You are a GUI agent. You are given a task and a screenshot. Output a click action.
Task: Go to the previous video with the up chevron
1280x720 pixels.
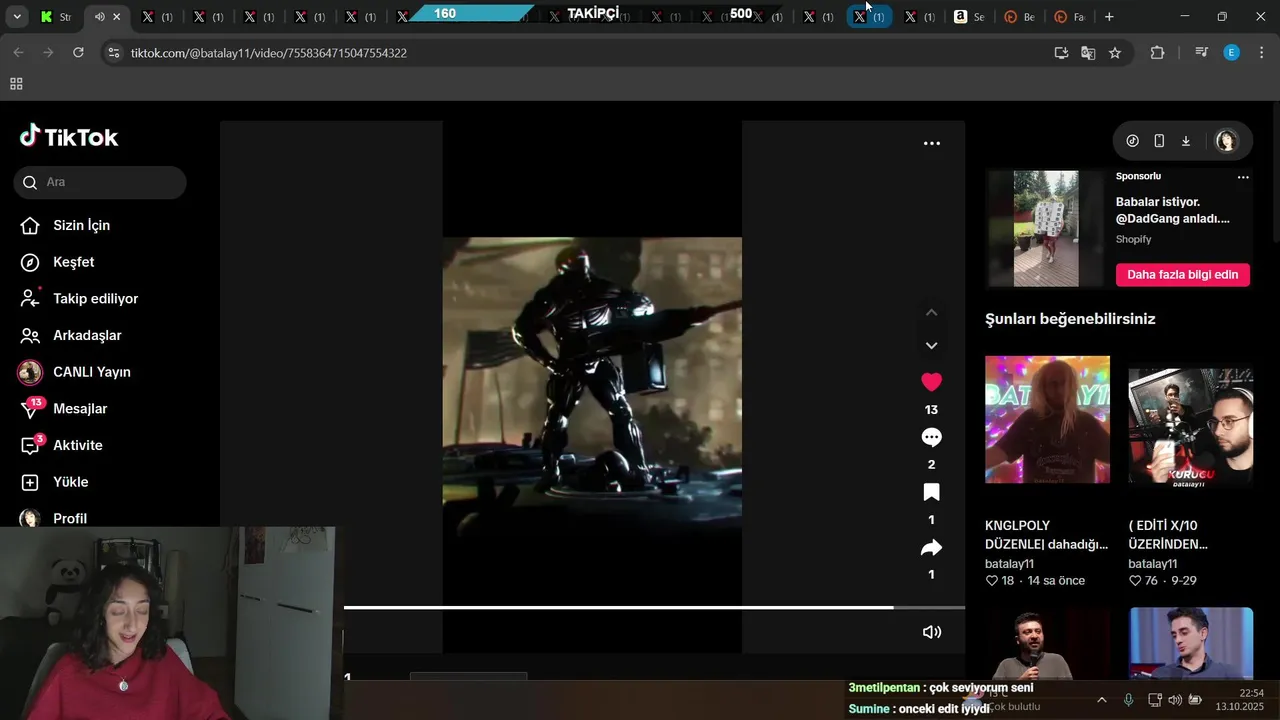click(931, 313)
